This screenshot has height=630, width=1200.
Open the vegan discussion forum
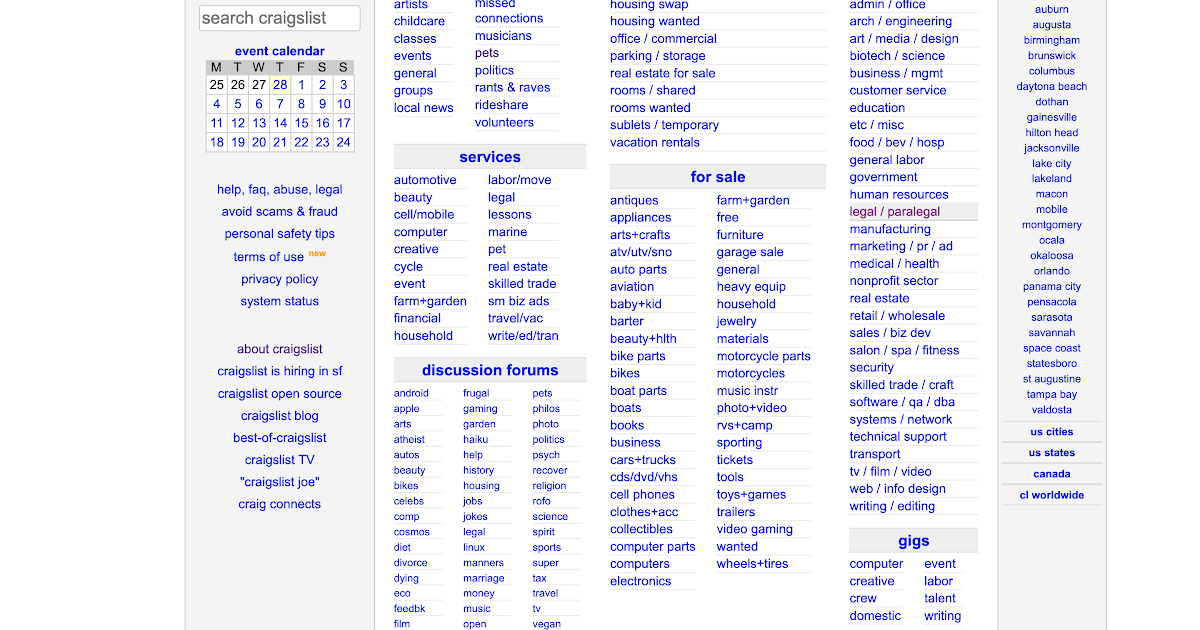click(547, 624)
